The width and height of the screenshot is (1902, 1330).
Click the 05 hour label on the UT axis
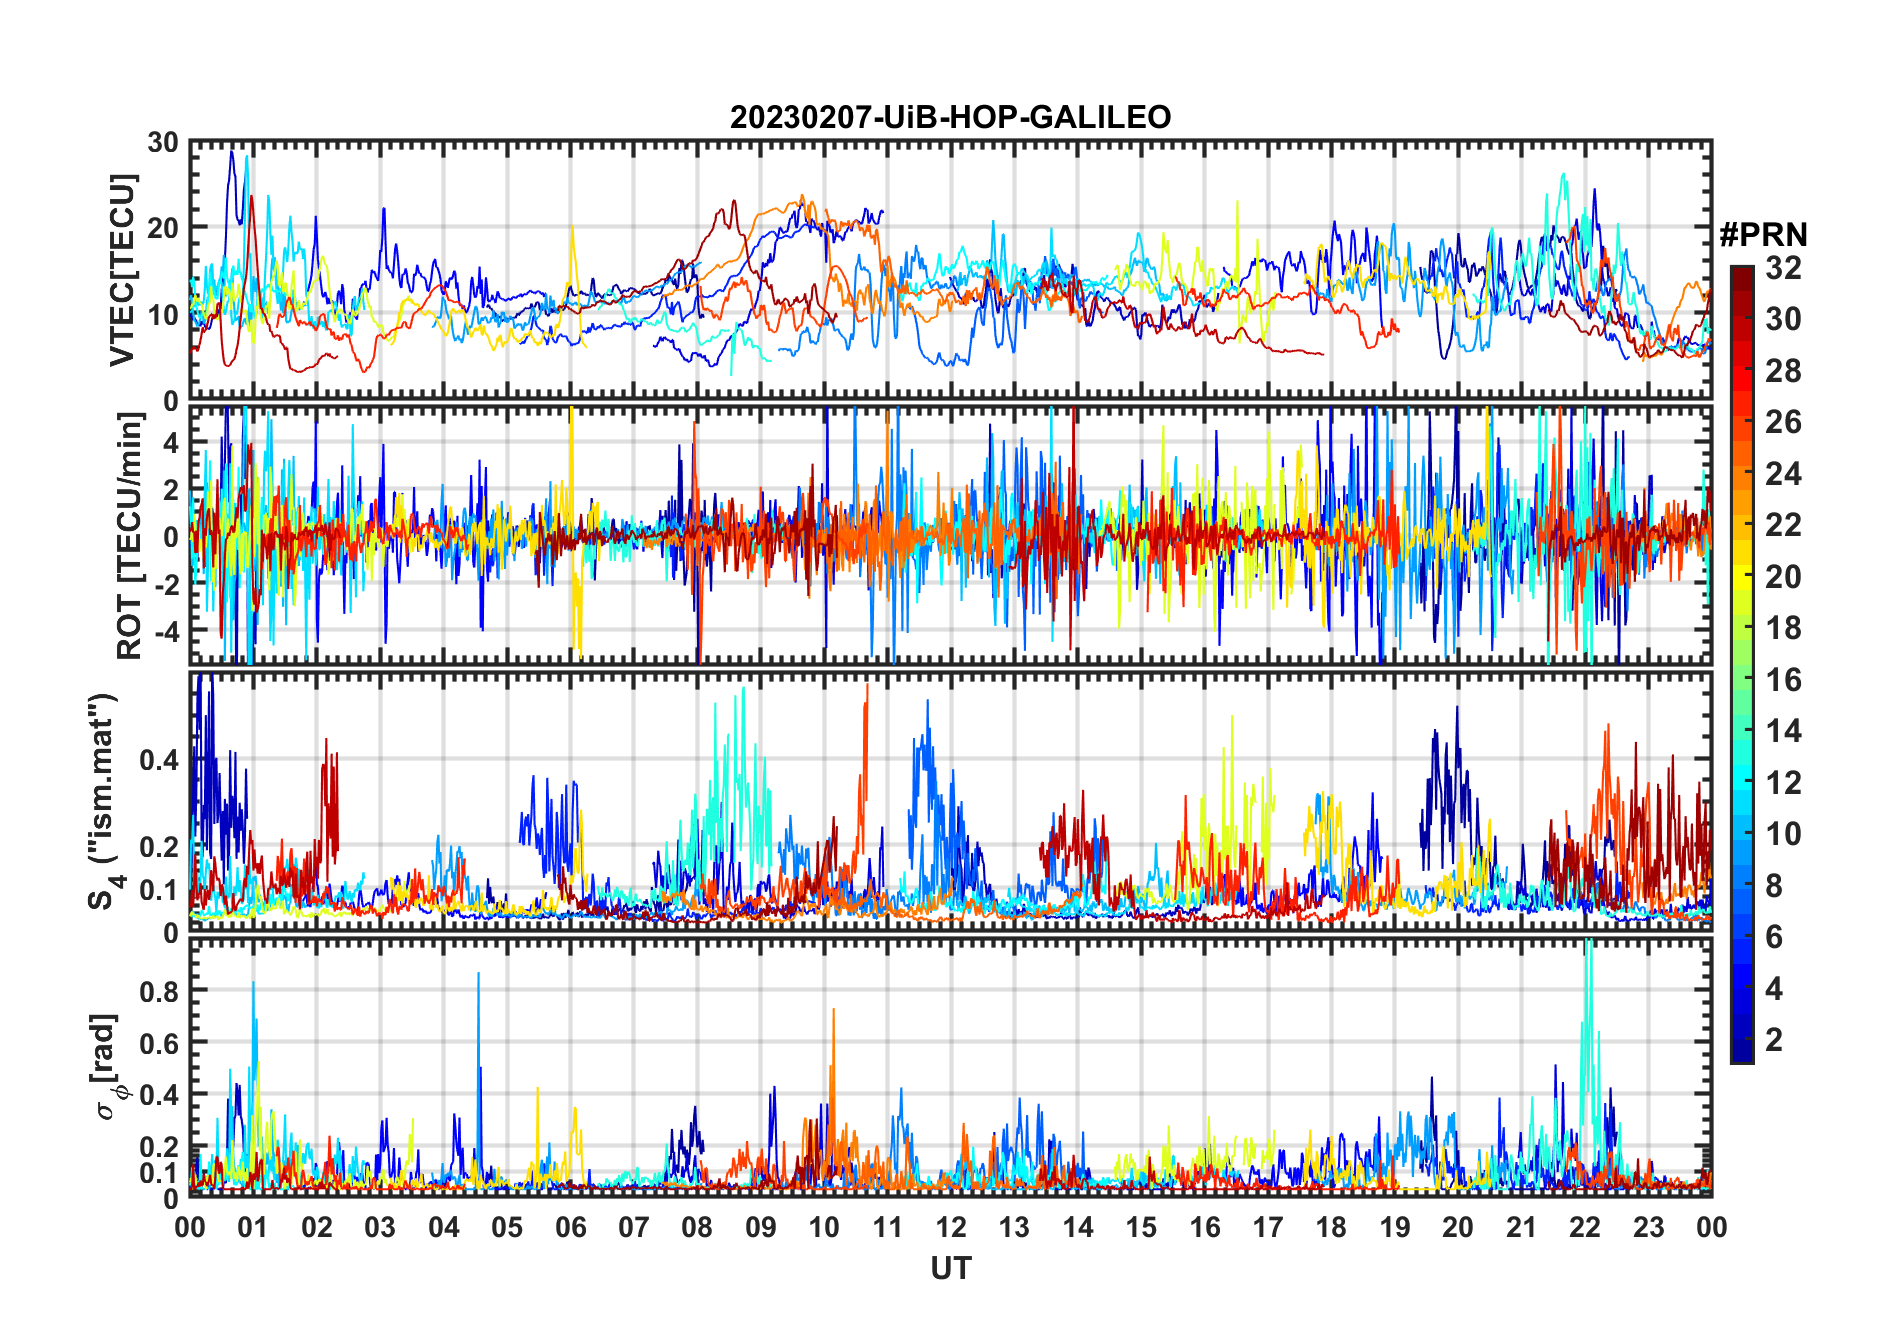point(507,1227)
